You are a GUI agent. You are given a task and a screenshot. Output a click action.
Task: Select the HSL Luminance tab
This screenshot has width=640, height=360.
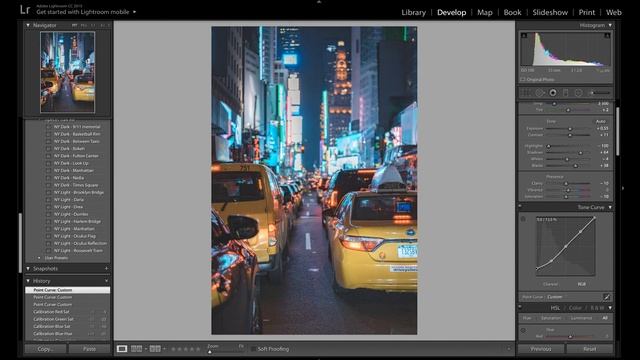(581, 318)
